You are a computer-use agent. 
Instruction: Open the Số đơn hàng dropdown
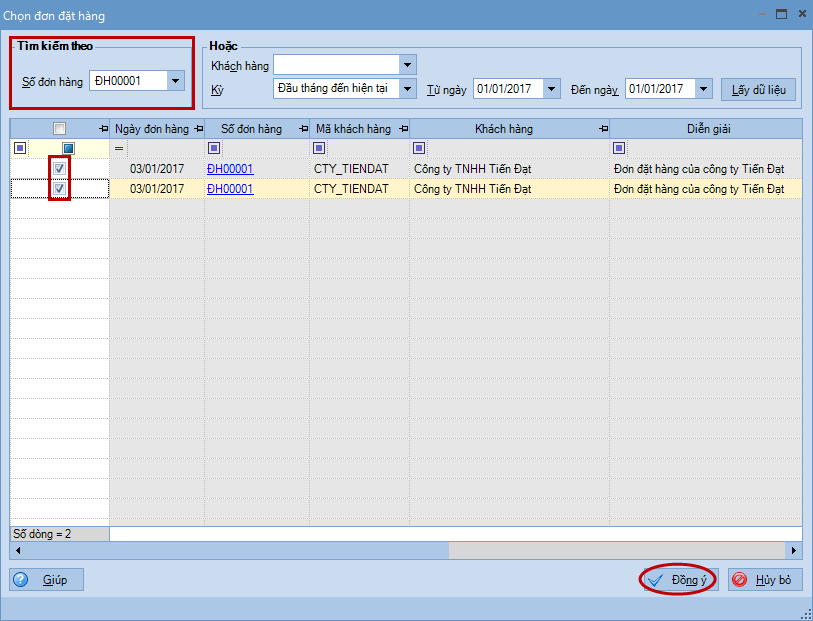coord(176,82)
